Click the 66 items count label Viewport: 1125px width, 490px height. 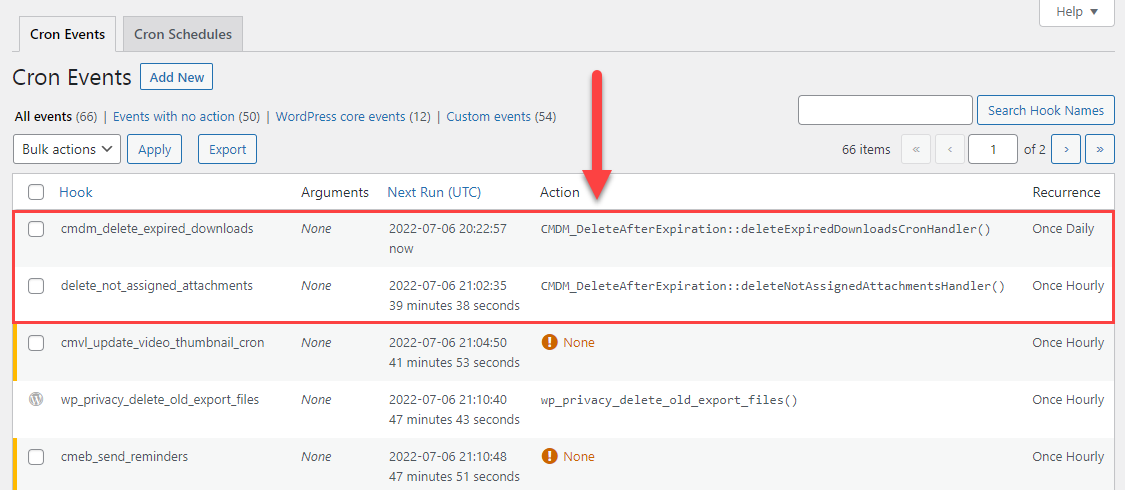pos(866,149)
